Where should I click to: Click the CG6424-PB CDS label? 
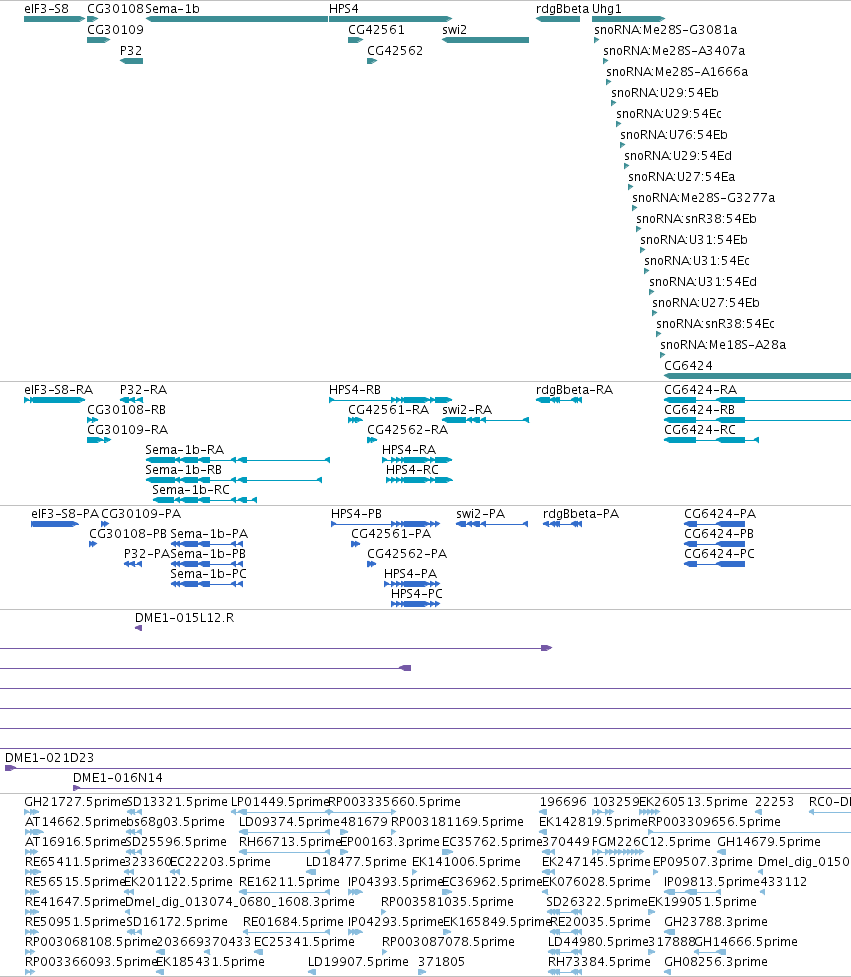click(719, 534)
